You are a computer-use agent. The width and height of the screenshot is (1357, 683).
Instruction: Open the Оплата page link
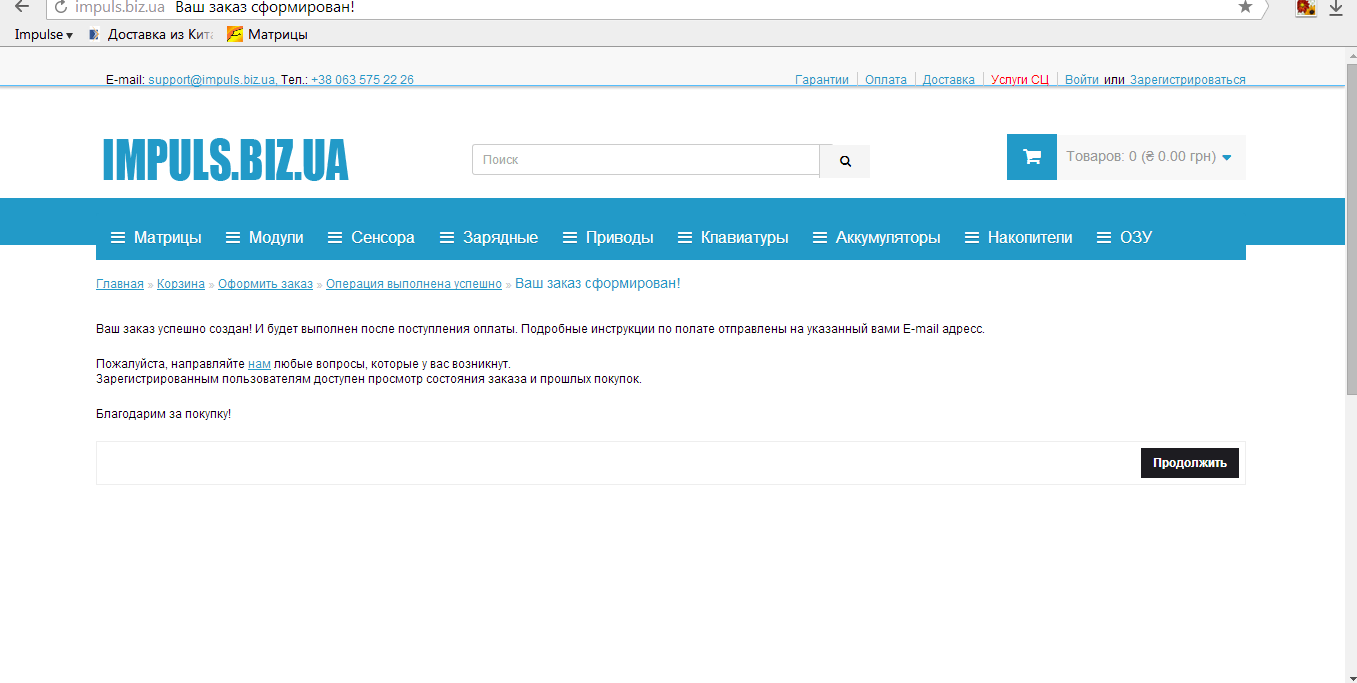click(886, 80)
